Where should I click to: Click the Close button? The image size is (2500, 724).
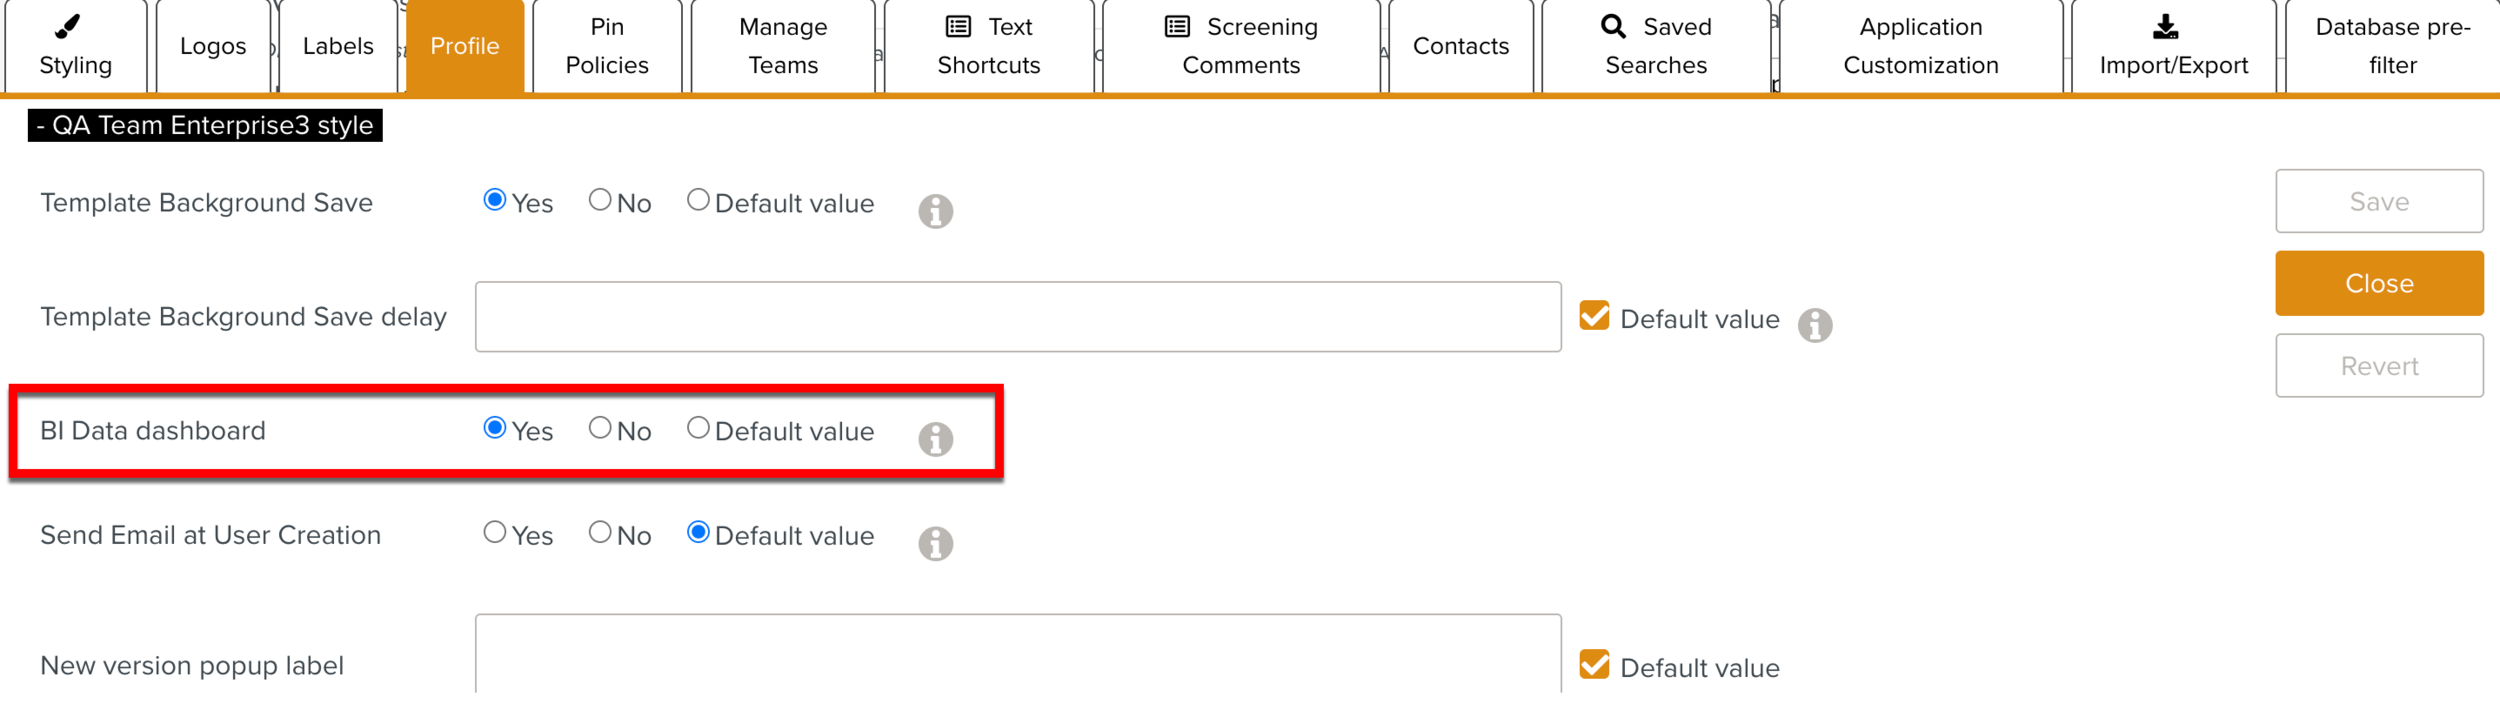point(2379,283)
